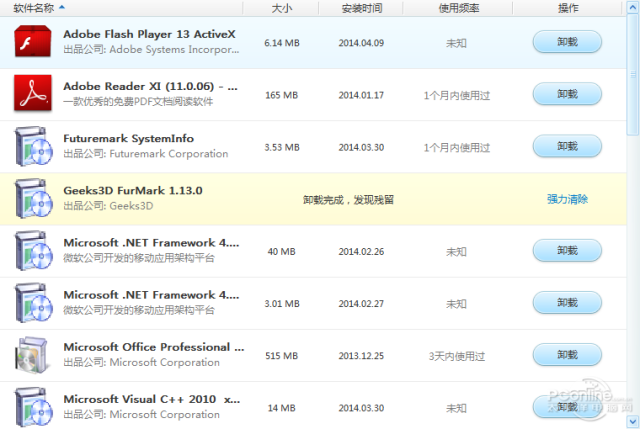640x429 pixels.
Task: Click the 14 MB size cell
Action: tap(282, 408)
